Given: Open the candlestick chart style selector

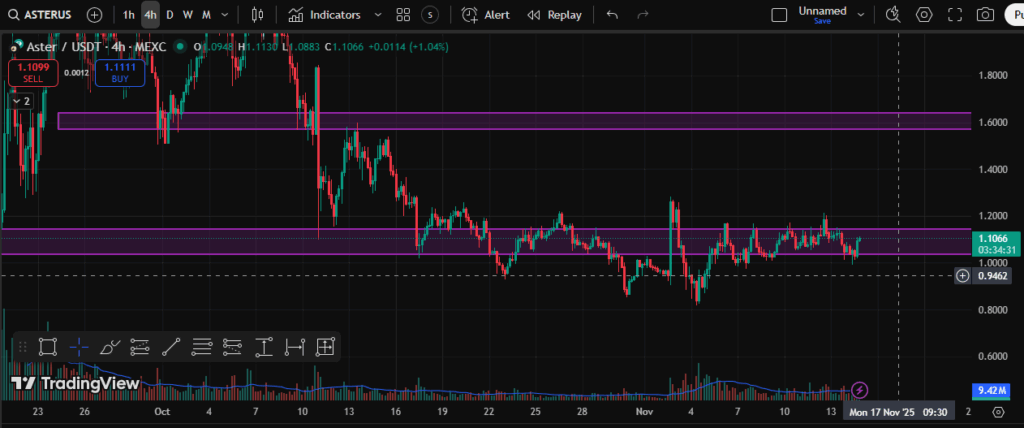Looking at the screenshot, I should [x=258, y=15].
